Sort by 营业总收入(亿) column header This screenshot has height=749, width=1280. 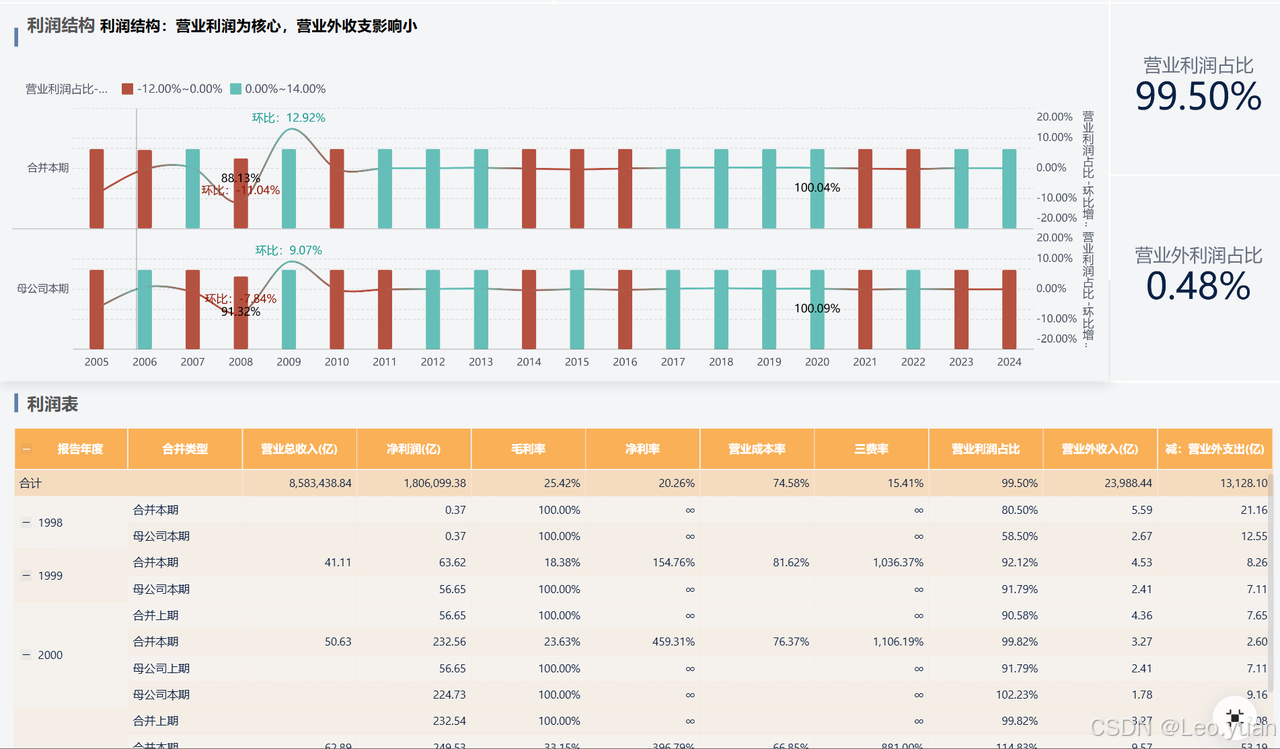(x=300, y=449)
